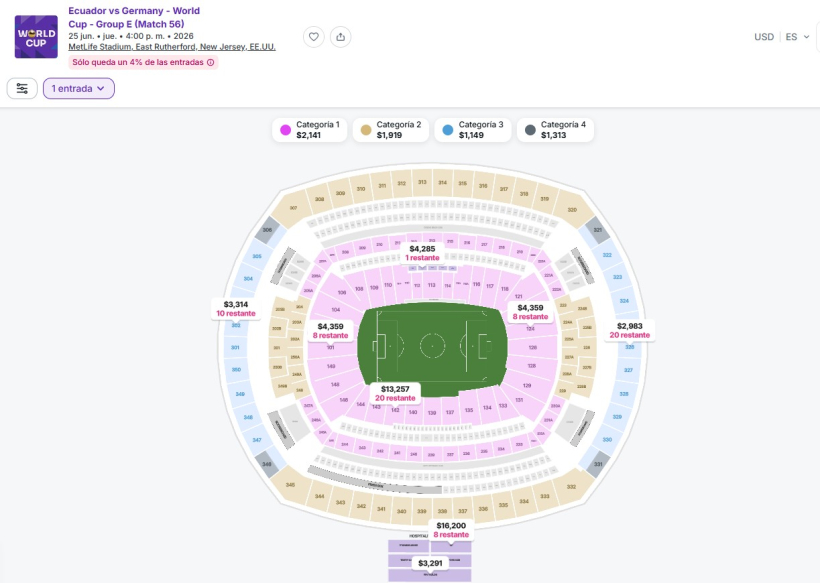Expand the ES language chevron
820x583 pixels.
(806, 37)
